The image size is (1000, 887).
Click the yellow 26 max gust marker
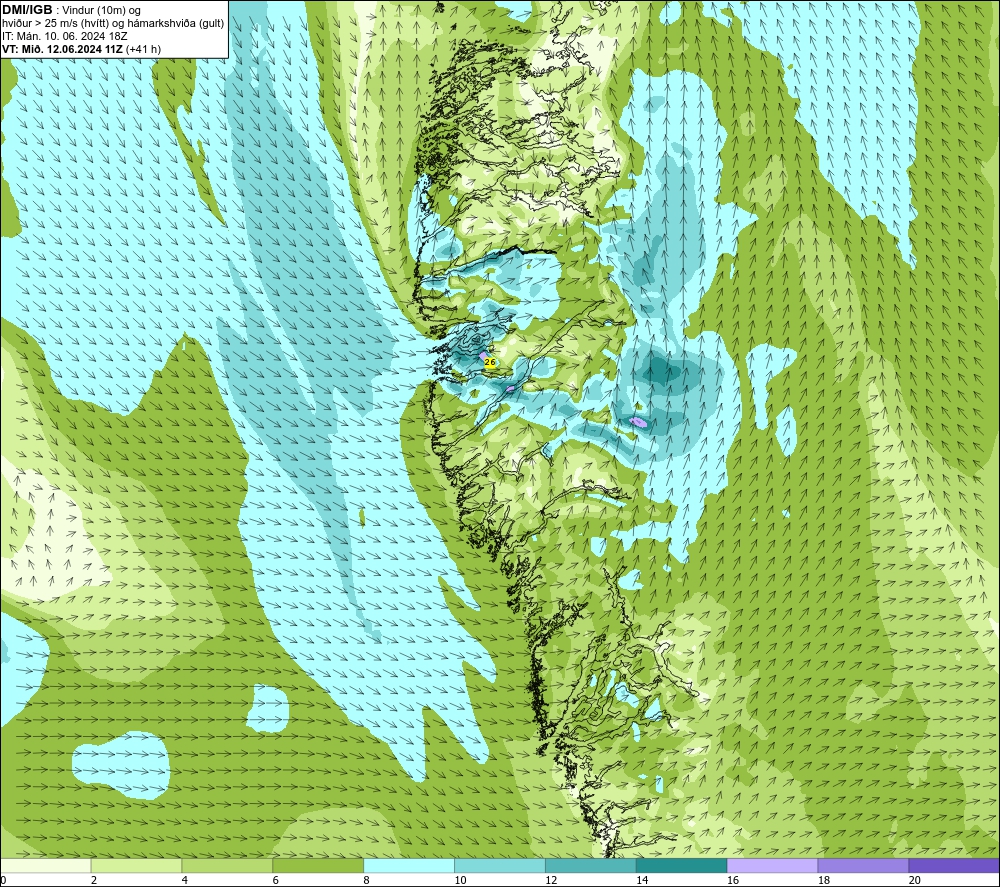[490, 362]
